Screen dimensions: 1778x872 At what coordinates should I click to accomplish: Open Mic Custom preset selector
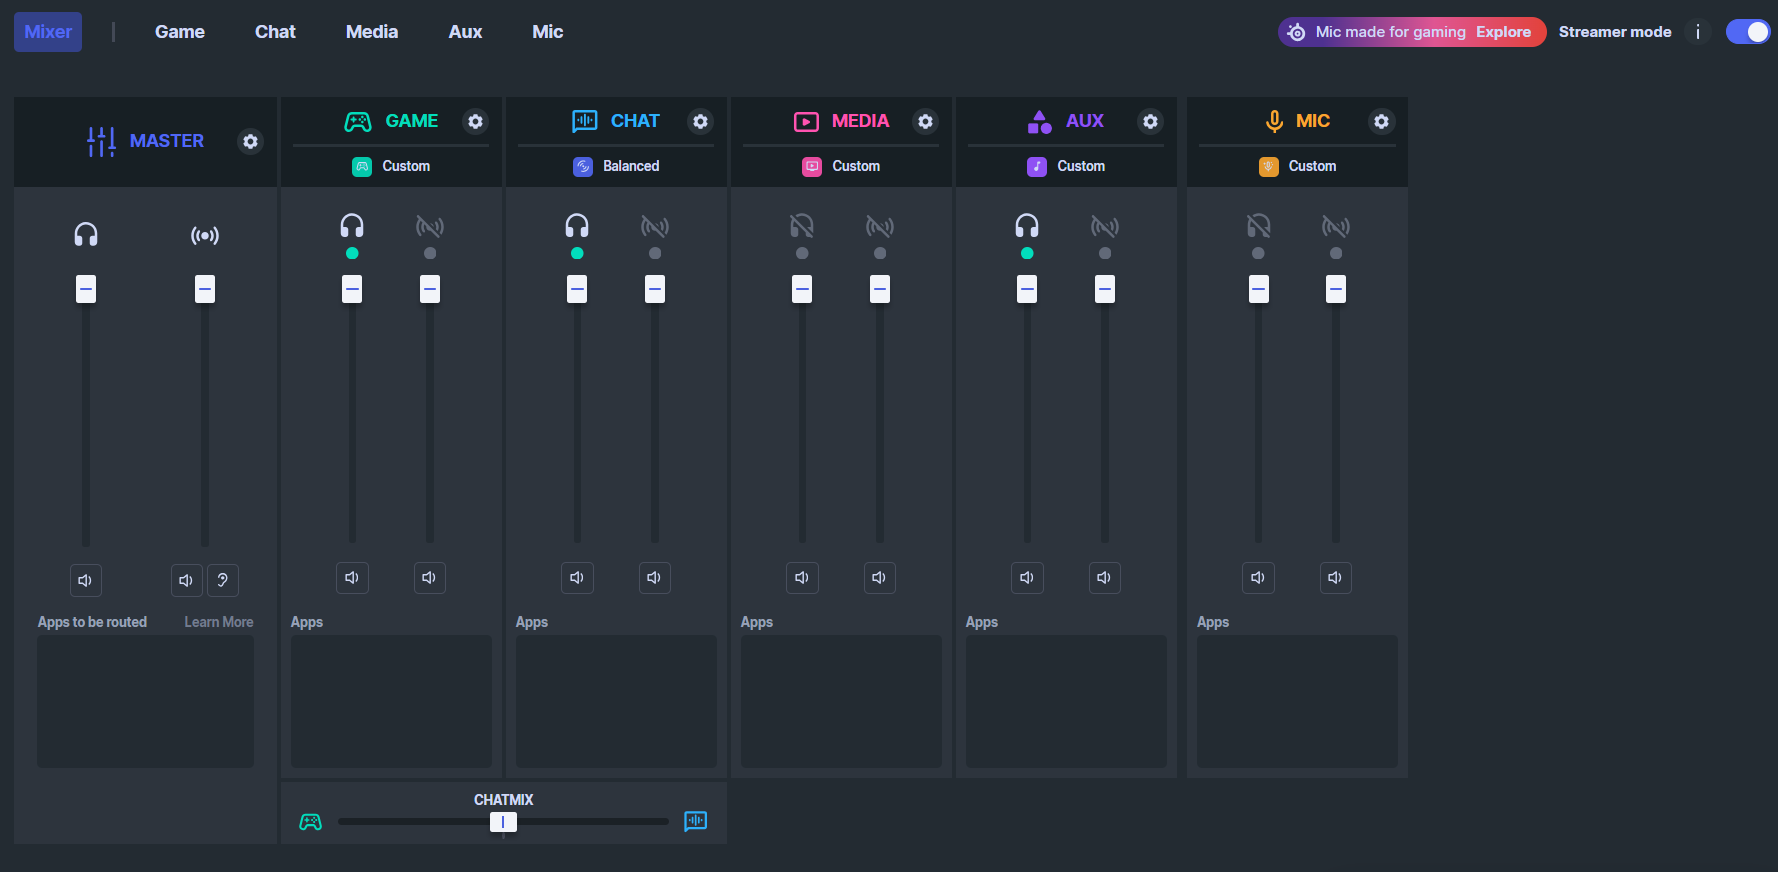[x=1297, y=166]
